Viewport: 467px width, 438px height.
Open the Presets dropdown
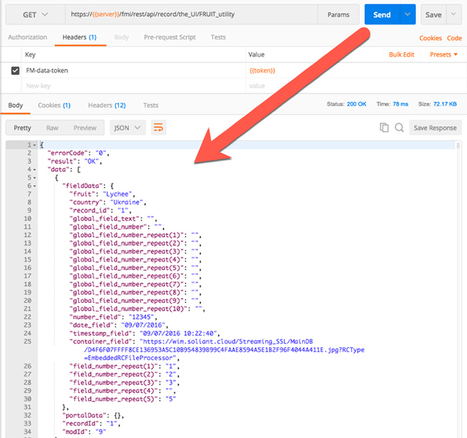coord(443,55)
